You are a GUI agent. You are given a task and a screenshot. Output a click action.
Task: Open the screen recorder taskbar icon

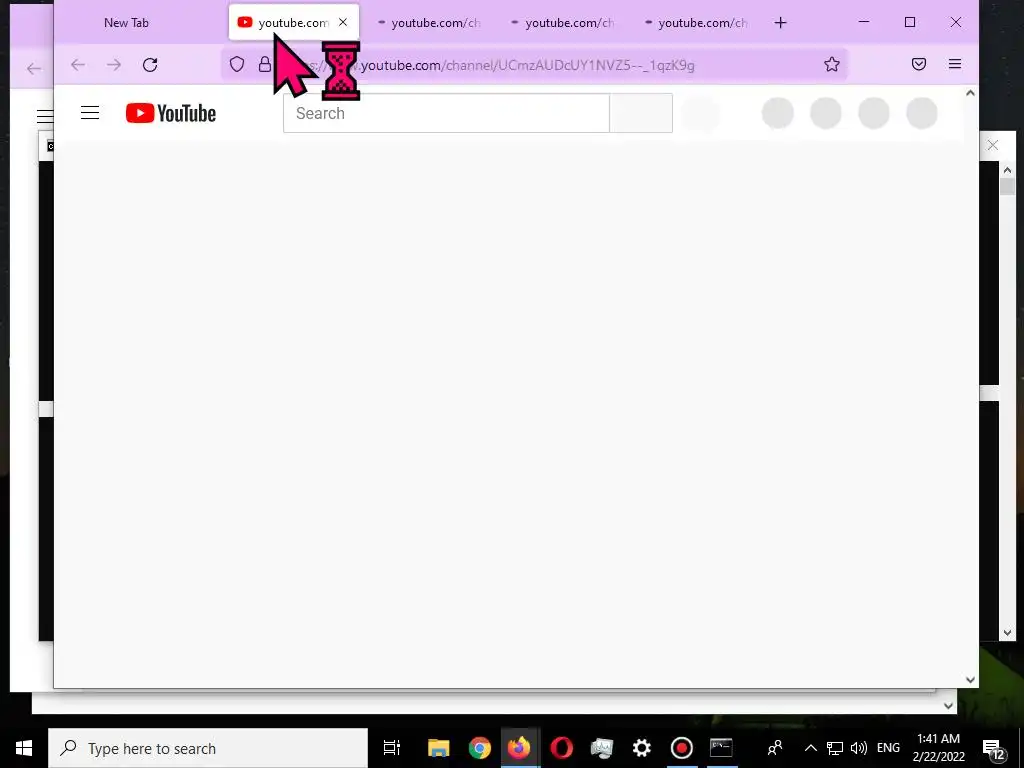681,748
